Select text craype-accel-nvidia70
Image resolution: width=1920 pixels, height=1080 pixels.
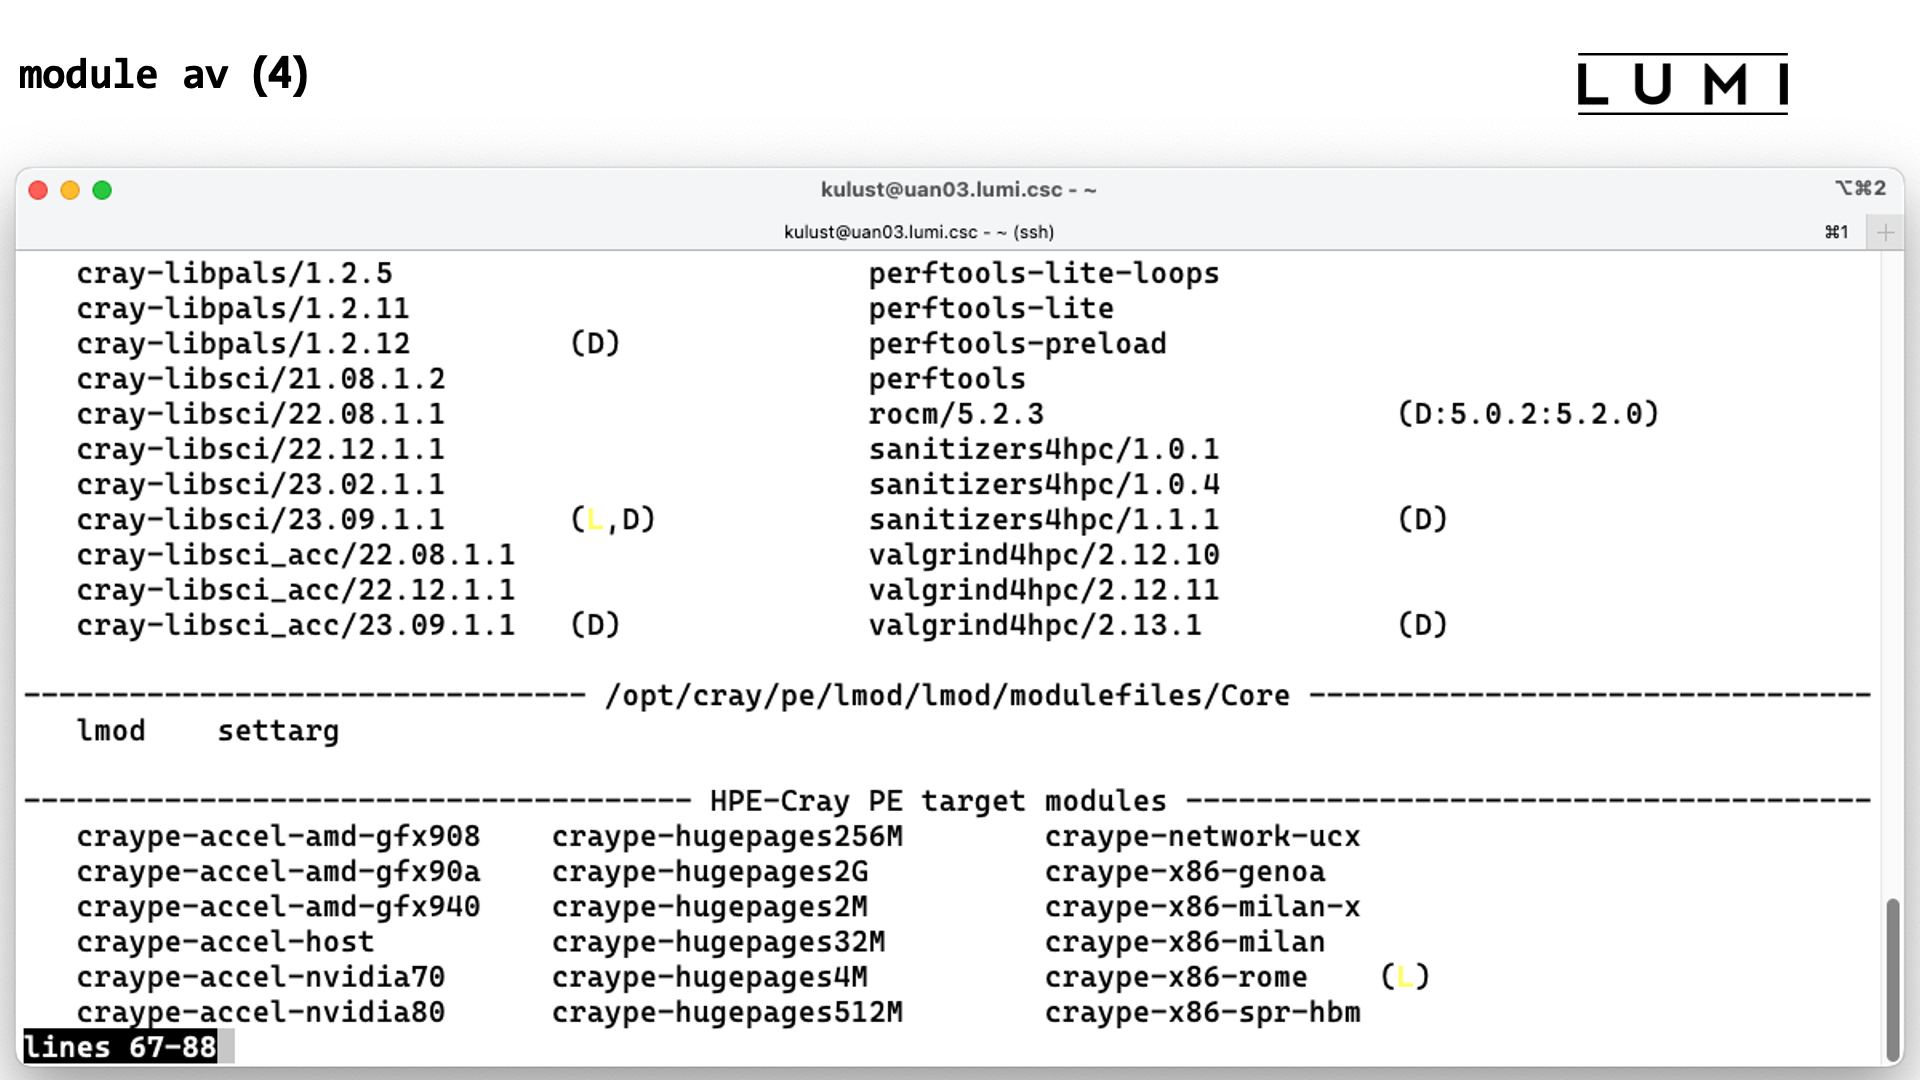[x=261, y=977]
